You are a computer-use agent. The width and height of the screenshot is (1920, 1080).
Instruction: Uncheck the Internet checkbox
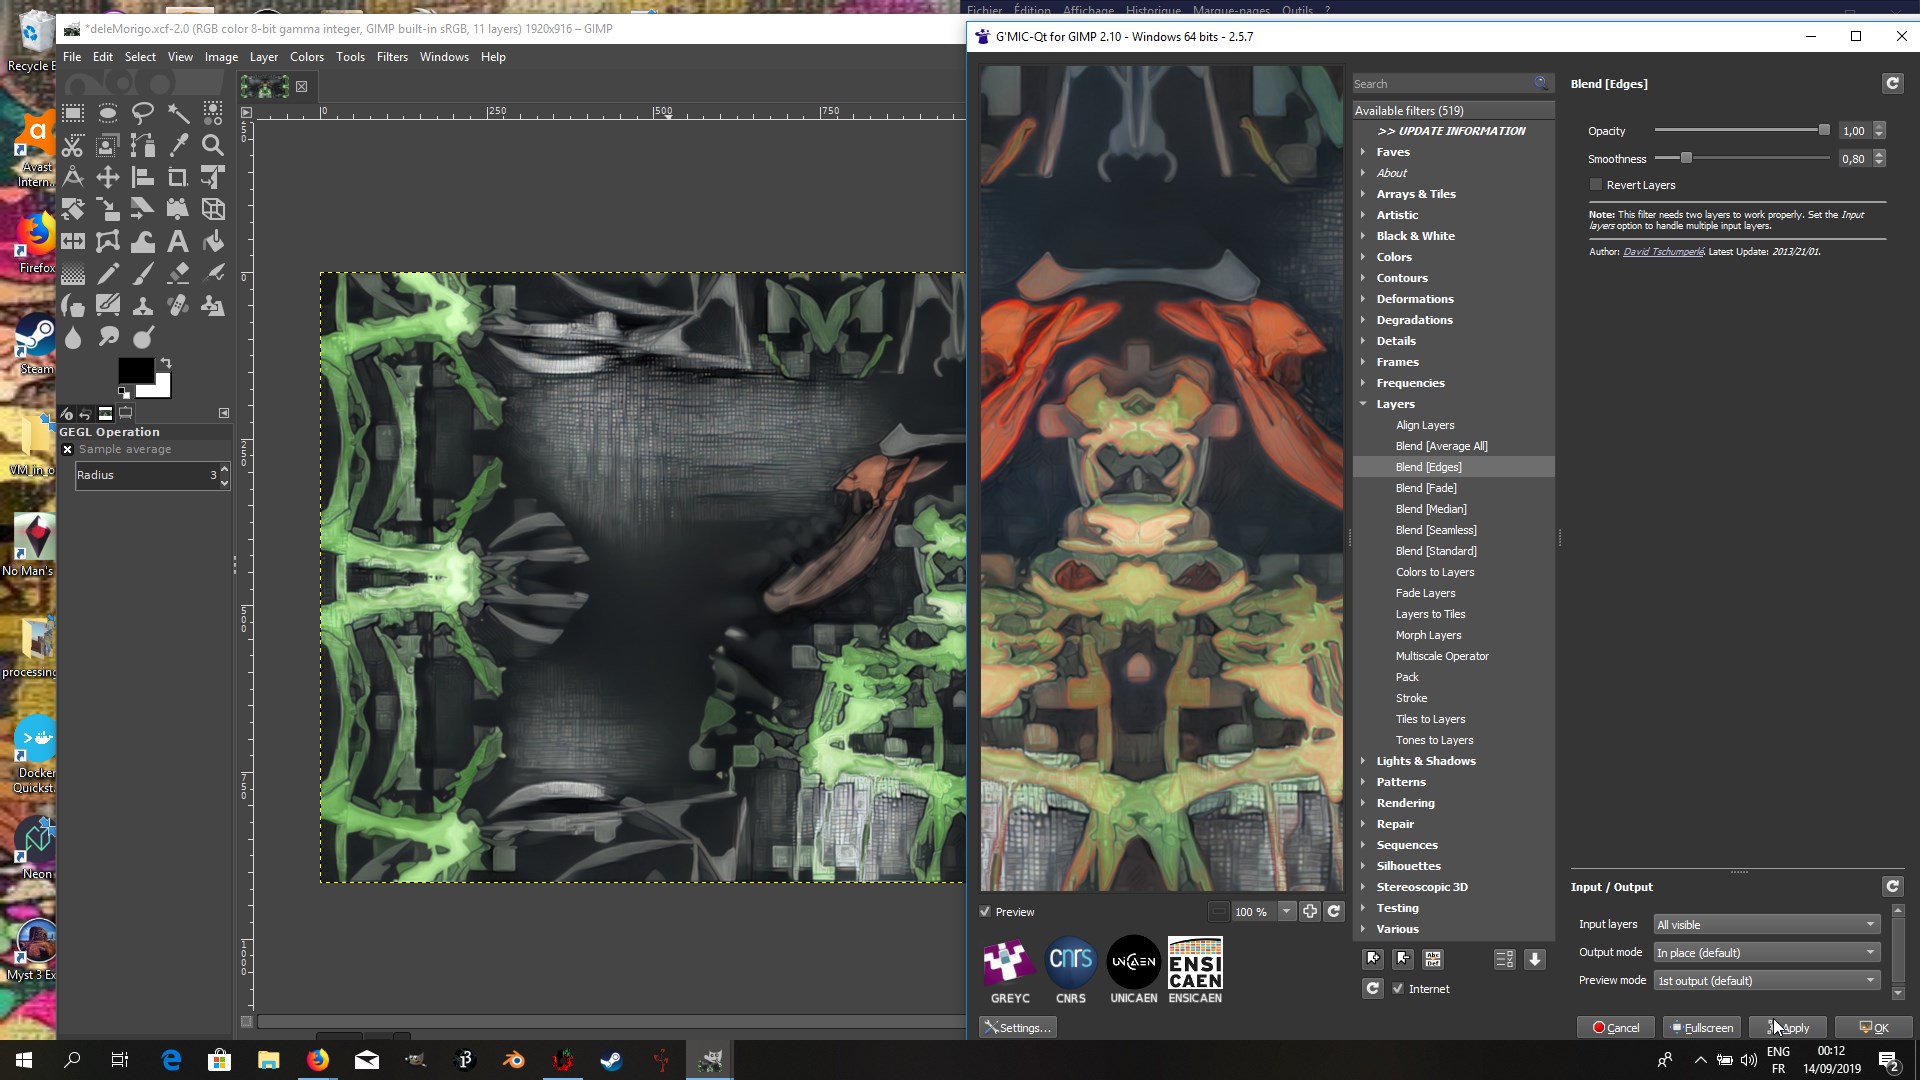pyautogui.click(x=1398, y=989)
